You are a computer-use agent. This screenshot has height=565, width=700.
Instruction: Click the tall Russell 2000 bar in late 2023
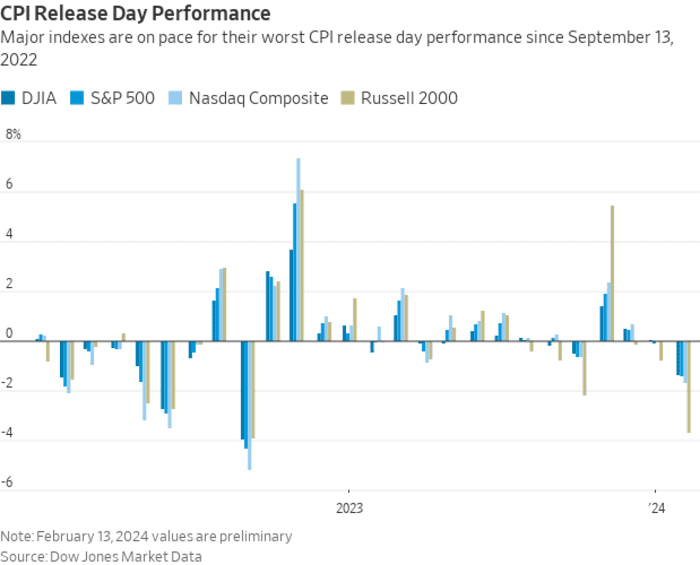612,274
